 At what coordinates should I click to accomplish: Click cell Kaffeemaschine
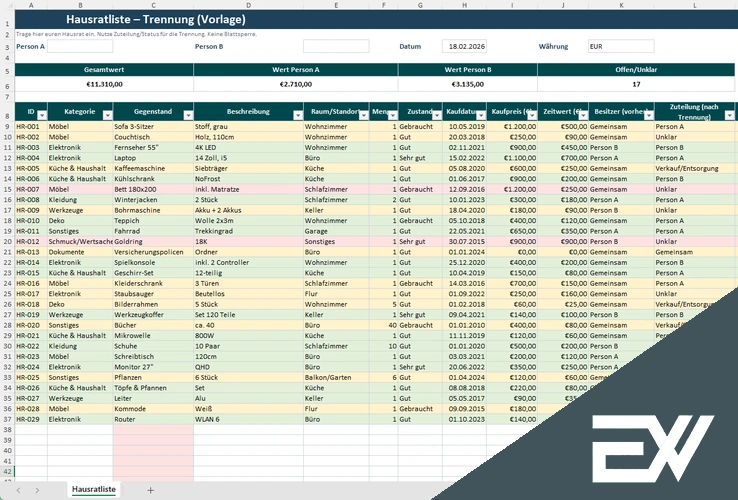point(153,169)
